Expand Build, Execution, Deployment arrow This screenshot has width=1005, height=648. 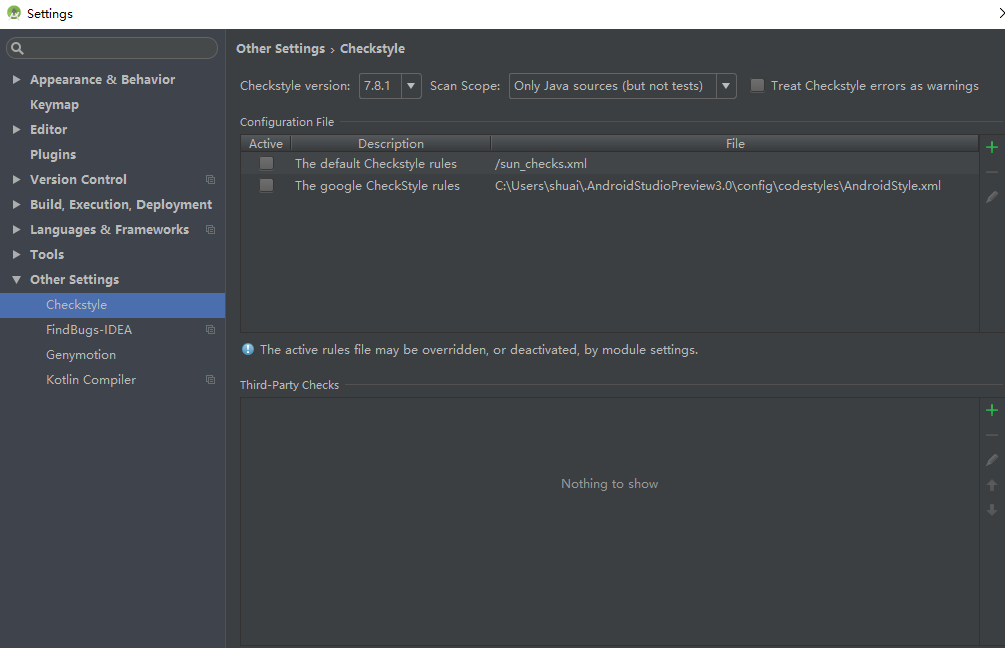[17, 204]
